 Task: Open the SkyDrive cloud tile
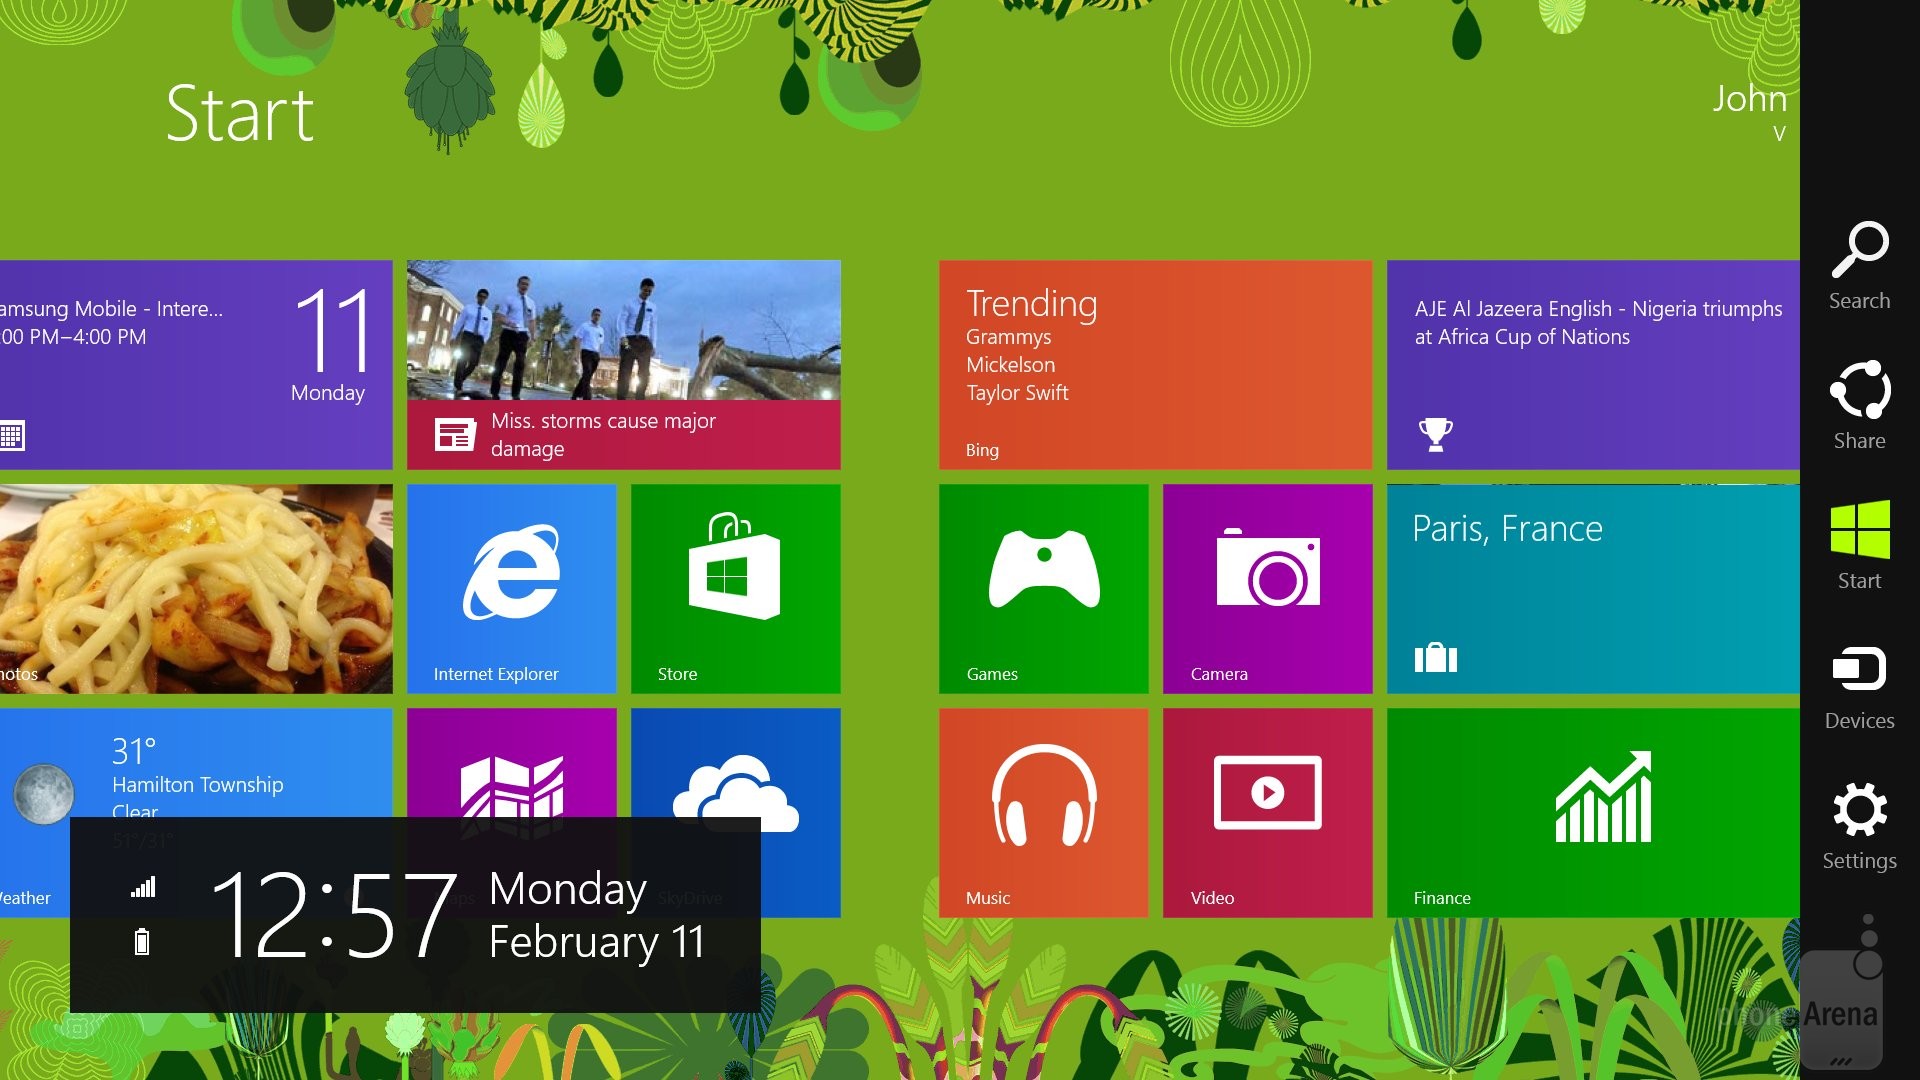click(x=736, y=763)
